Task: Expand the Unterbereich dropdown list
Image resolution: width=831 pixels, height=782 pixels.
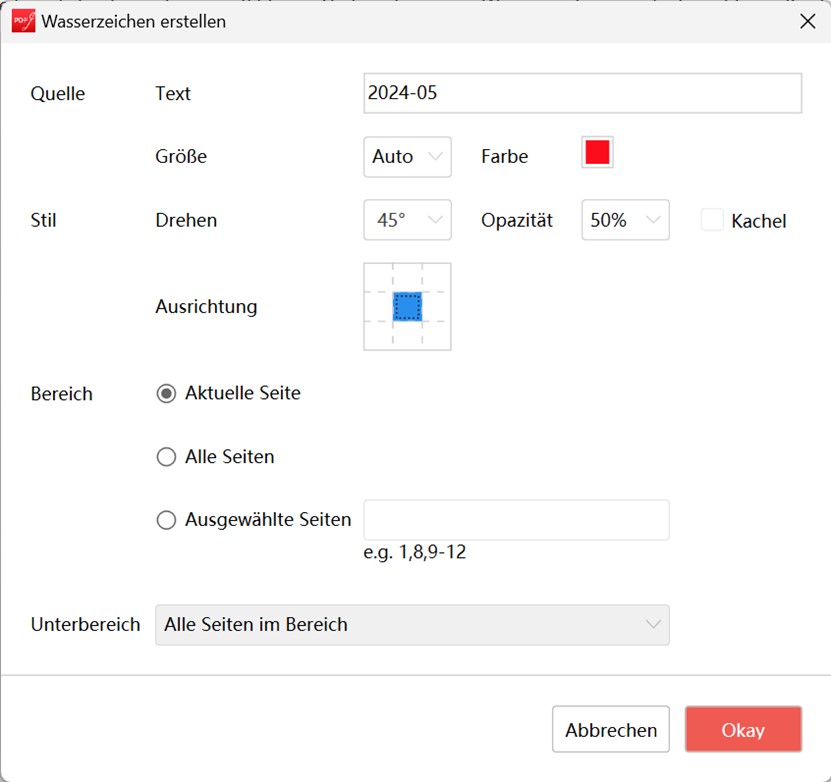Action: pyautogui.click(x=412, y=625)
